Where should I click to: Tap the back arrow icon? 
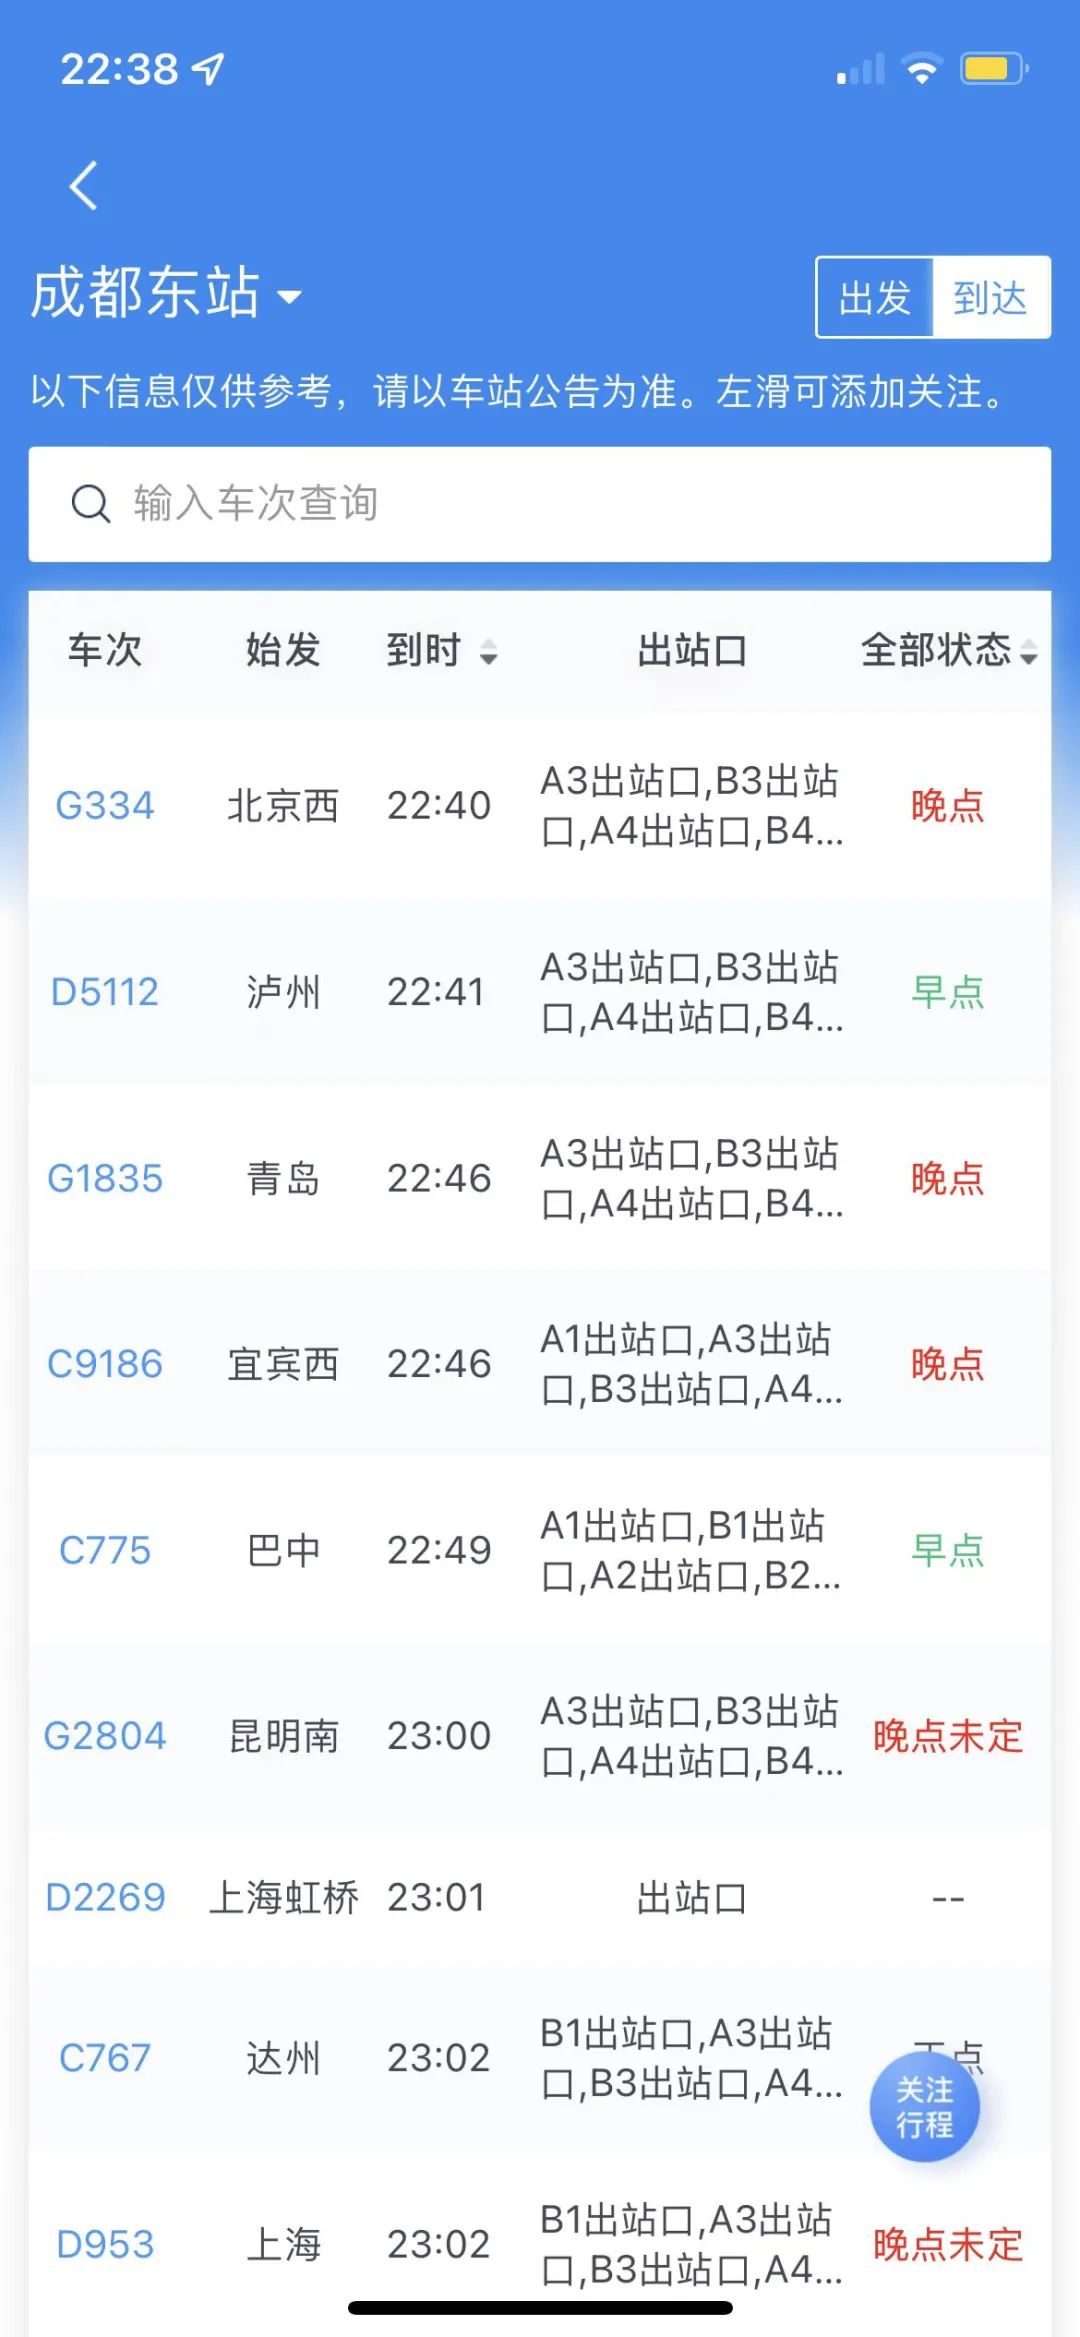[x=84, y=186]
